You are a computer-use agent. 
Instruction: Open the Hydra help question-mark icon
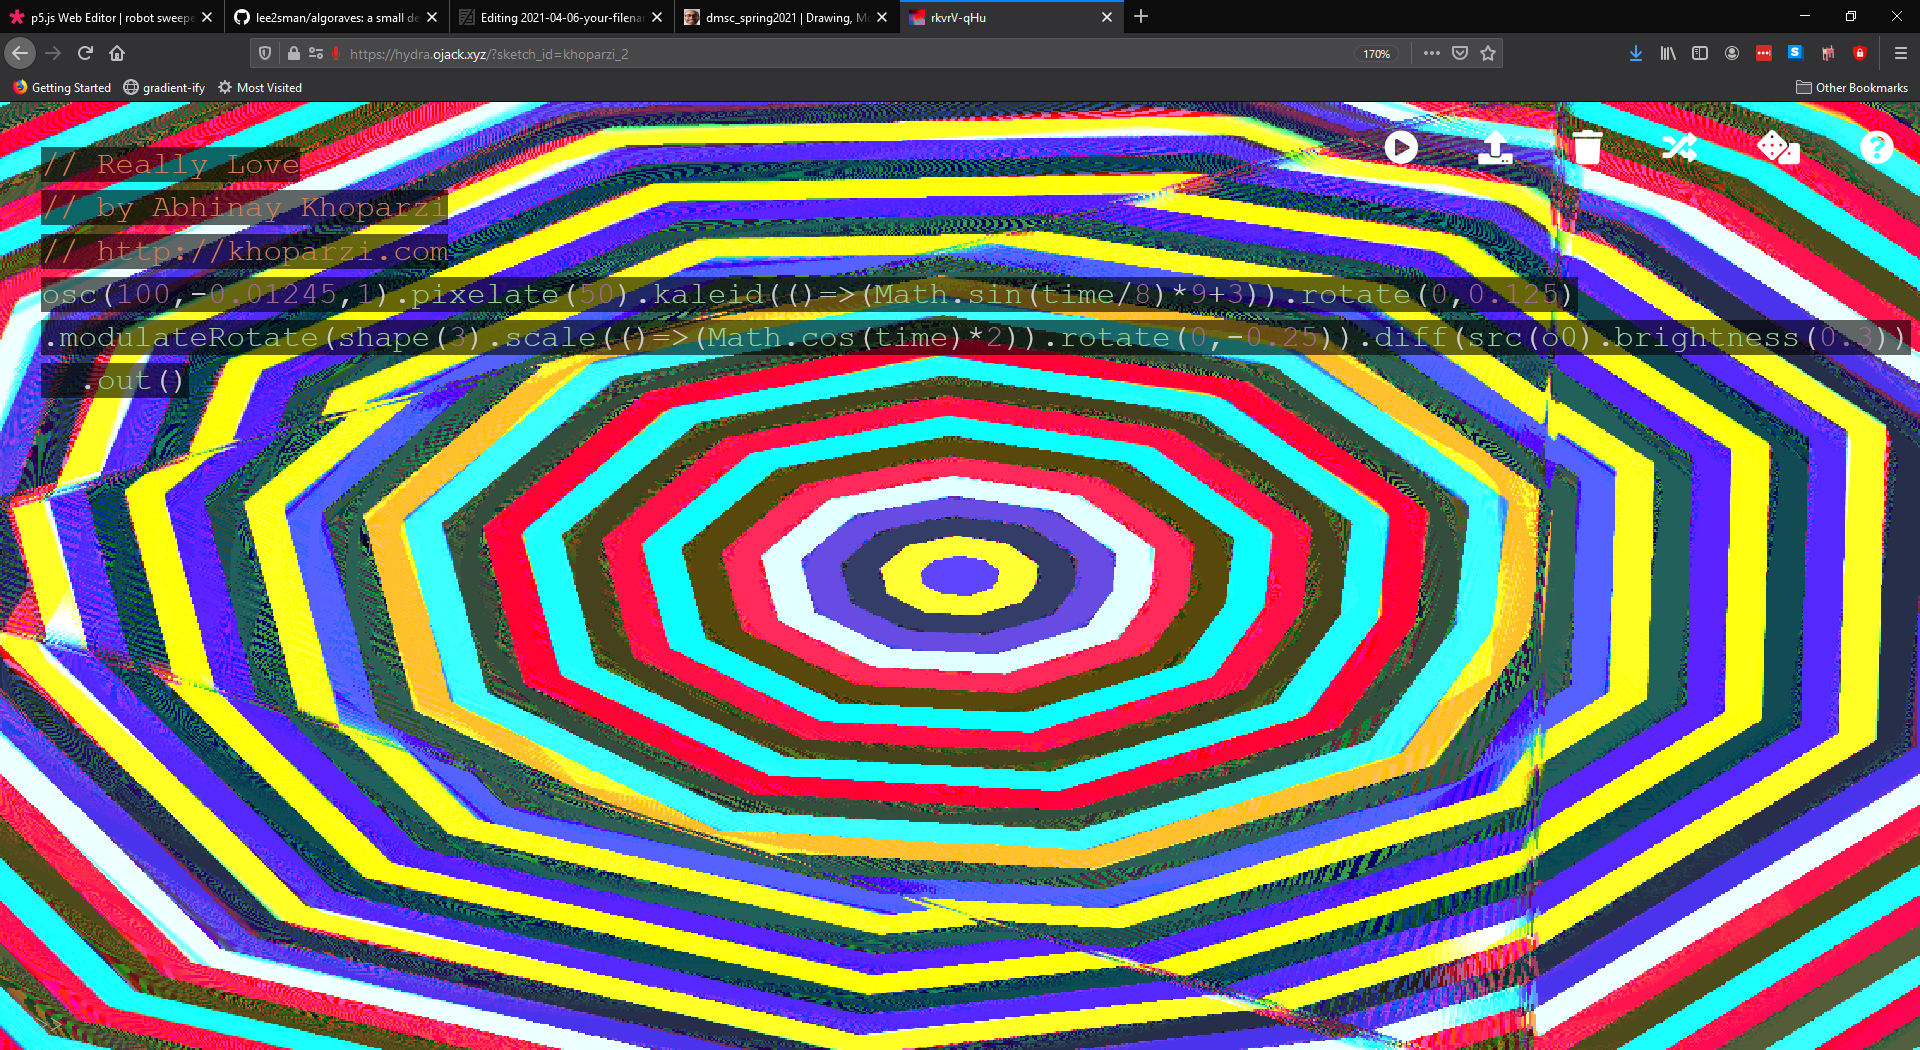point(1876,148)
